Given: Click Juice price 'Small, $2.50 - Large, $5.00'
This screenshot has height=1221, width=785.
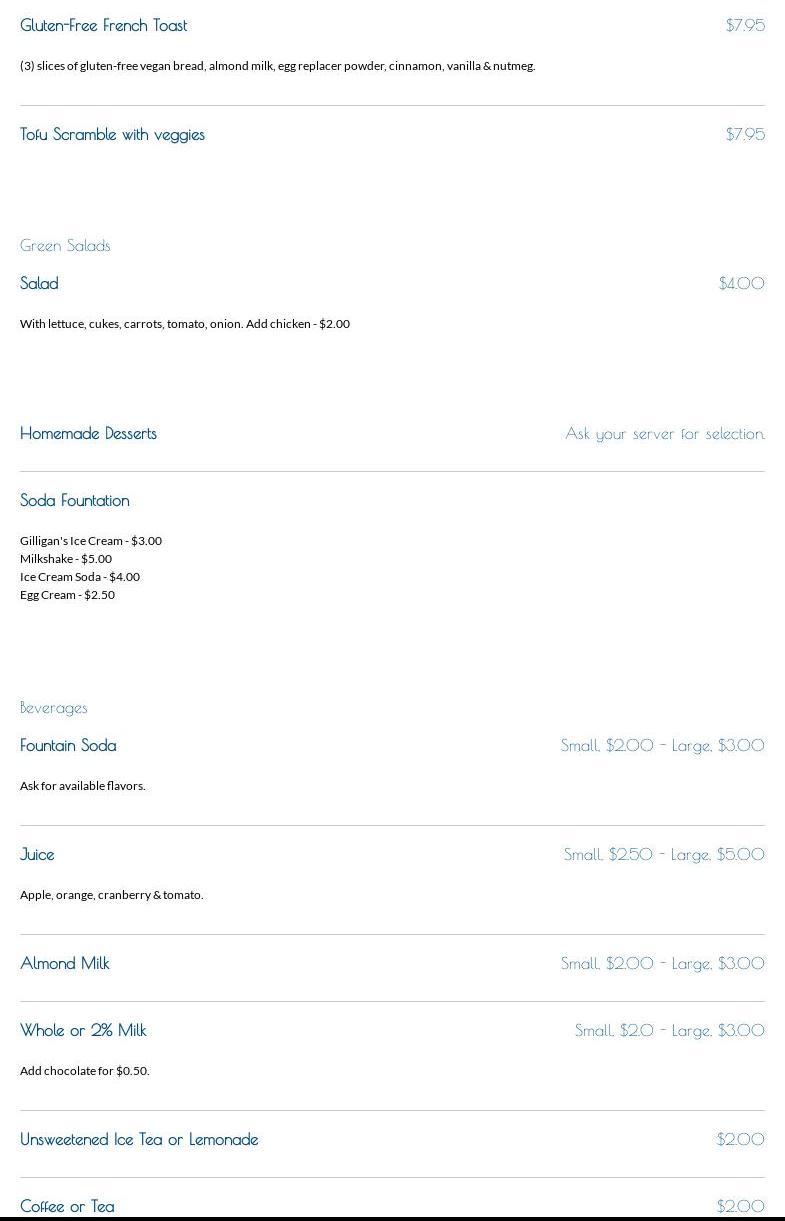Looking at the screenshot, I should tap(664, 855).
